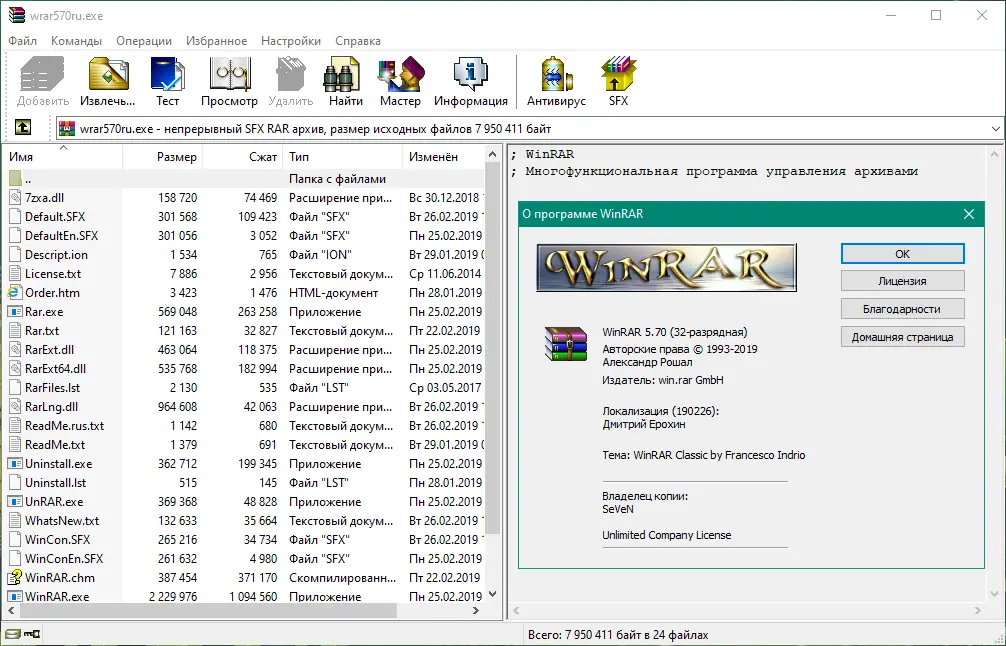Select the RarExt64.dll entry
1006x646 pixels.
click(x=246, y=369)
